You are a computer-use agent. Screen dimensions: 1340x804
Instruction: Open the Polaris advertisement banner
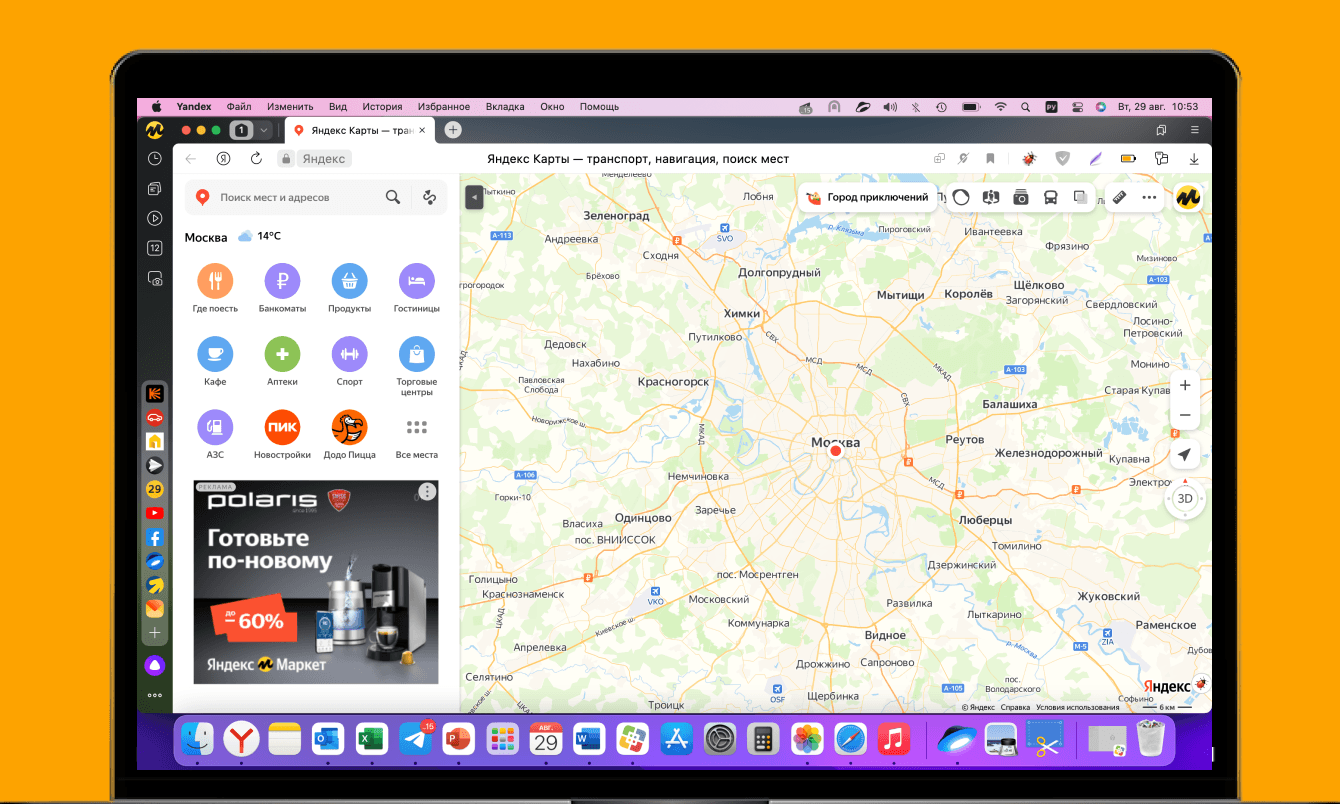pyautogui.click(x=316, y=582)
